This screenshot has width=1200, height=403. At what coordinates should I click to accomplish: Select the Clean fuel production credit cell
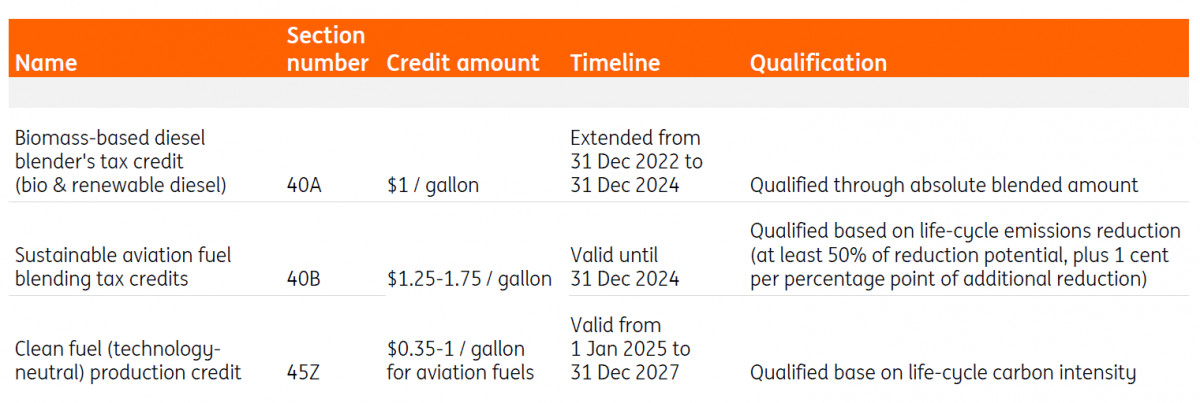click(128, 361)
